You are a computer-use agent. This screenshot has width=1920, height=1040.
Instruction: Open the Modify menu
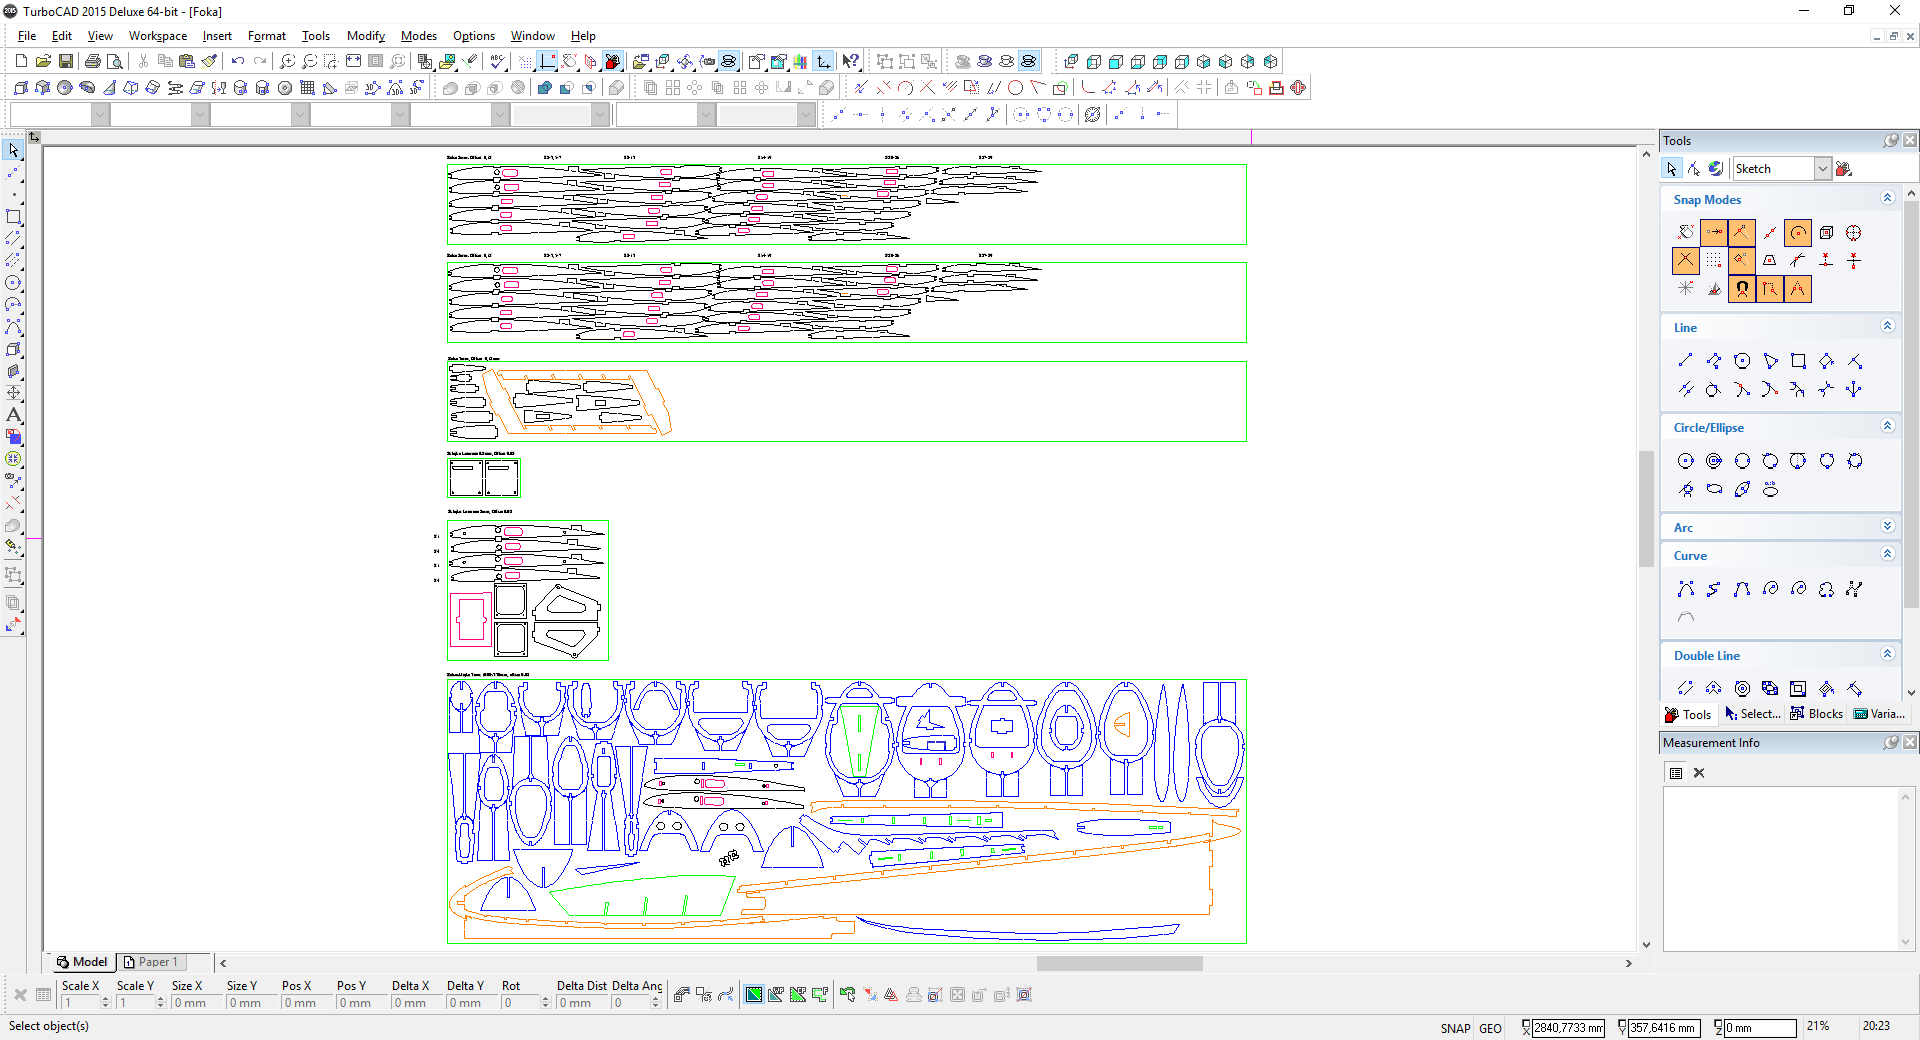(x=365, y=36)
